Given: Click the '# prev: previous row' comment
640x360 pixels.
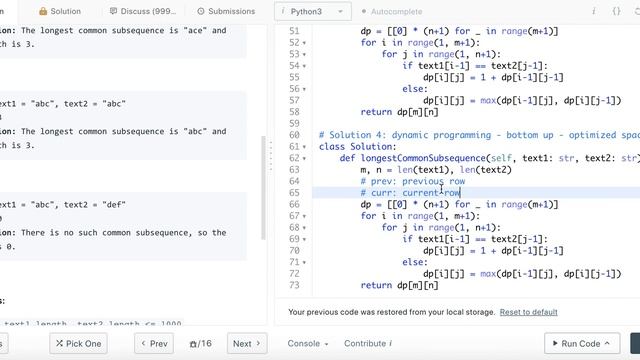Looking at the screenshot, I should point(413,181).
